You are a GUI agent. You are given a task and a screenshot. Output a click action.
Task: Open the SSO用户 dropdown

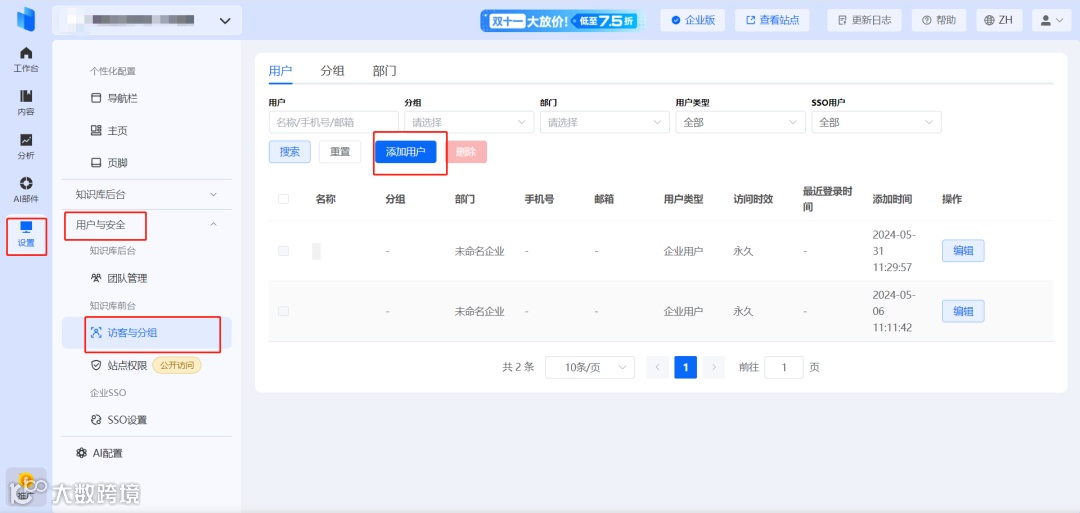click(x=876, y=122)
